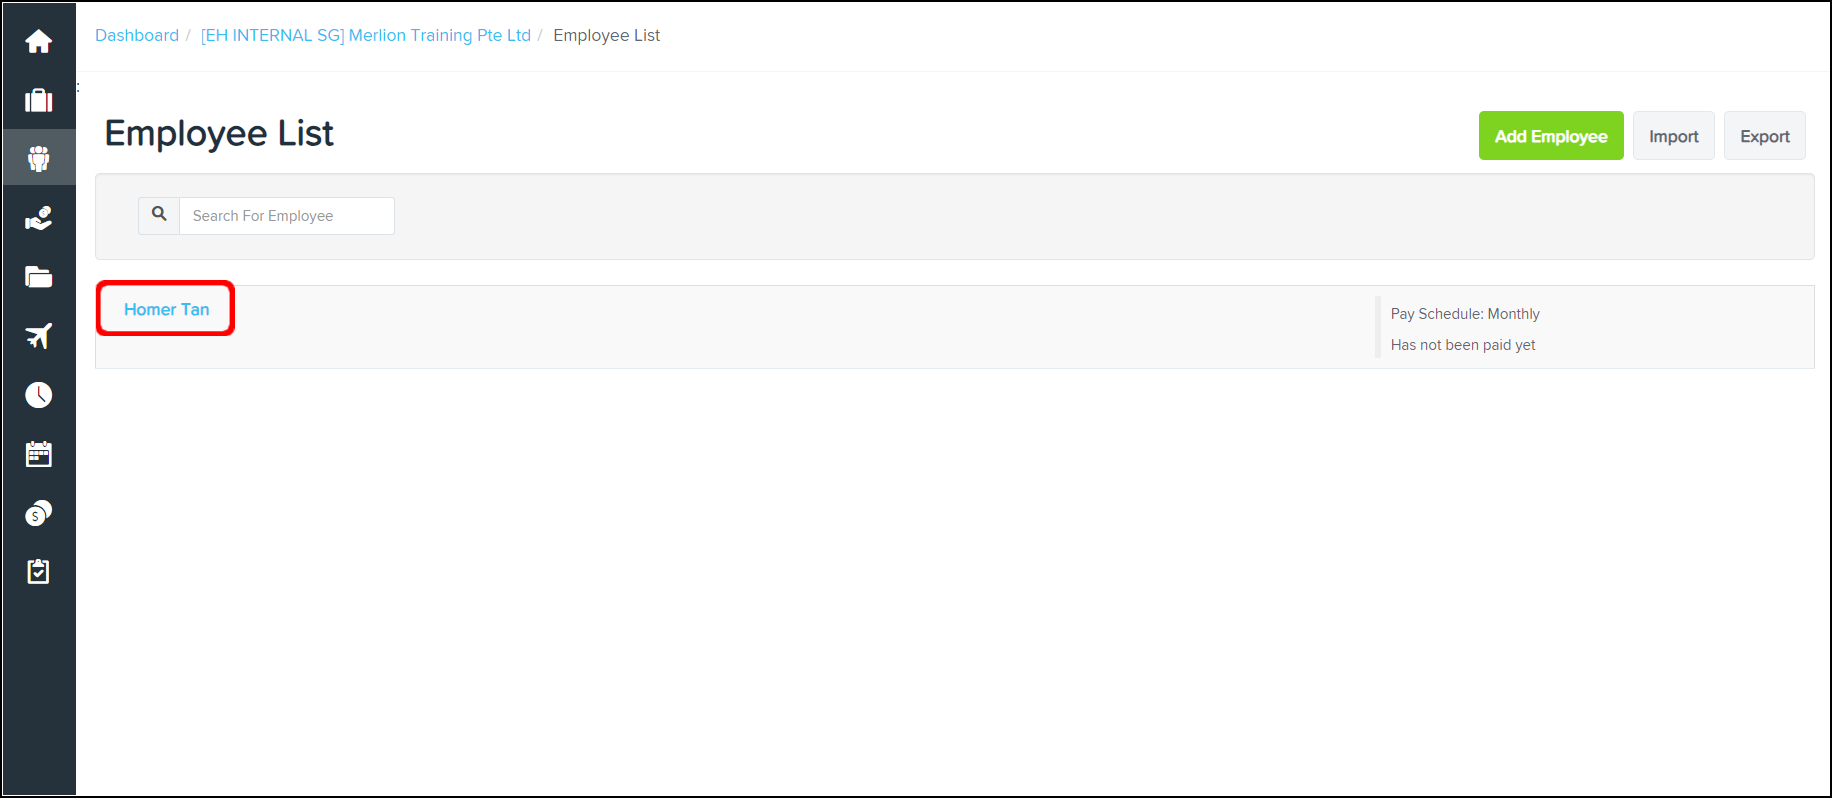1832x798 pixels.
Task: Open the home icon in sidebar
Action: [x=39, y=42]
